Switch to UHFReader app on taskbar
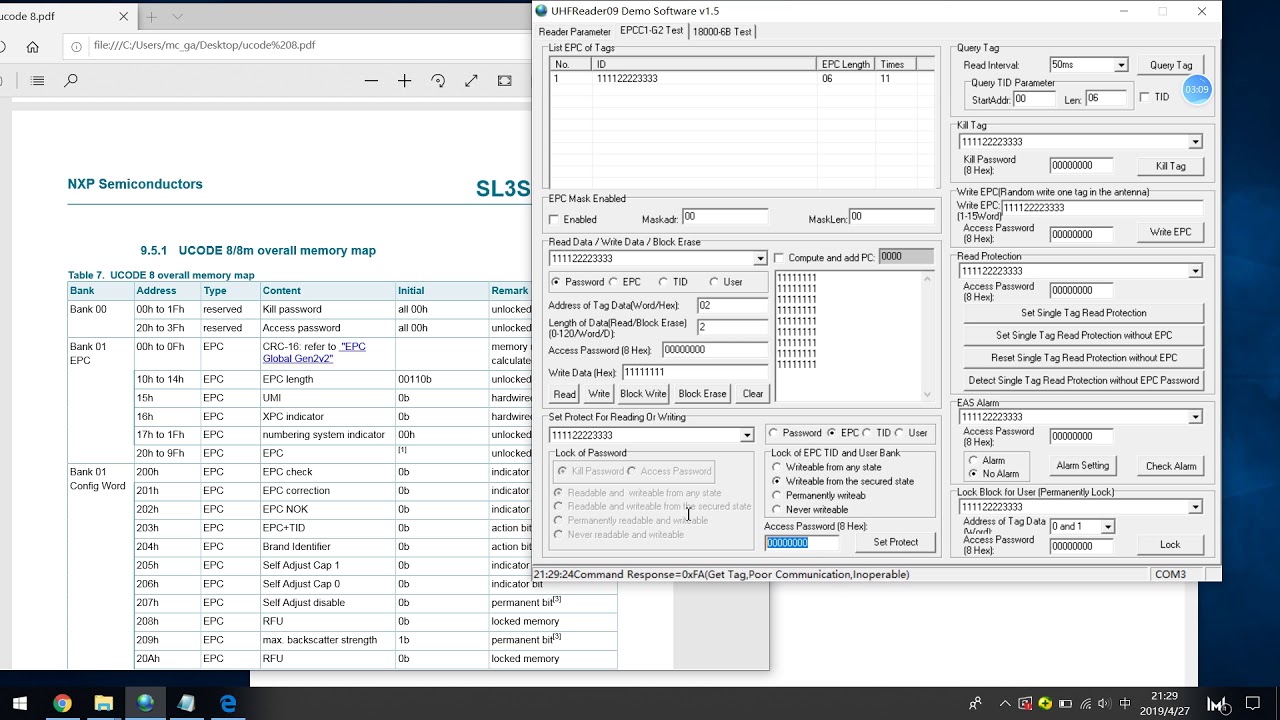The width and height of the screenshot is (1280, 720). tap(146, 704)
